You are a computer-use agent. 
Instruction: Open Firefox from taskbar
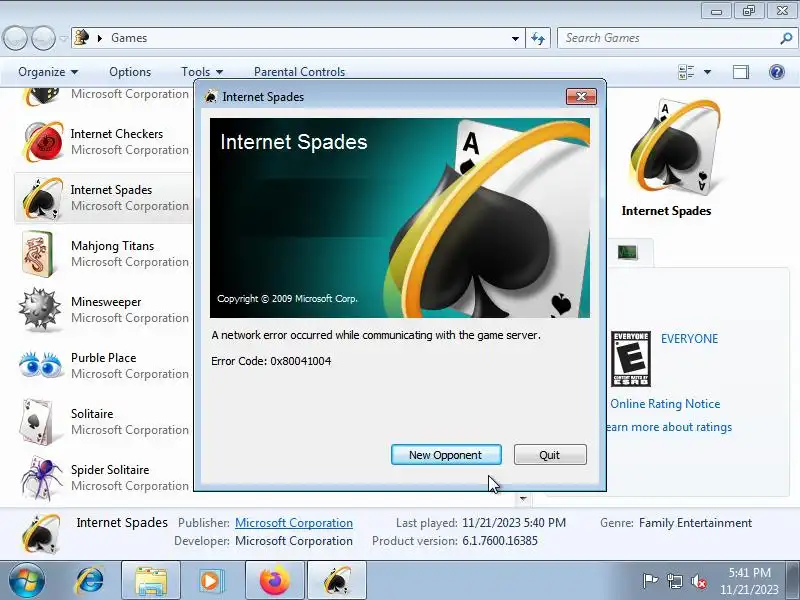point(275,581)
